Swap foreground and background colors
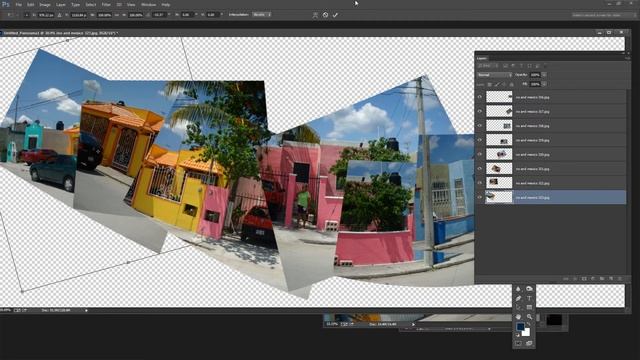This screenshot has height=360, width=640. click(x=529, y=324)
